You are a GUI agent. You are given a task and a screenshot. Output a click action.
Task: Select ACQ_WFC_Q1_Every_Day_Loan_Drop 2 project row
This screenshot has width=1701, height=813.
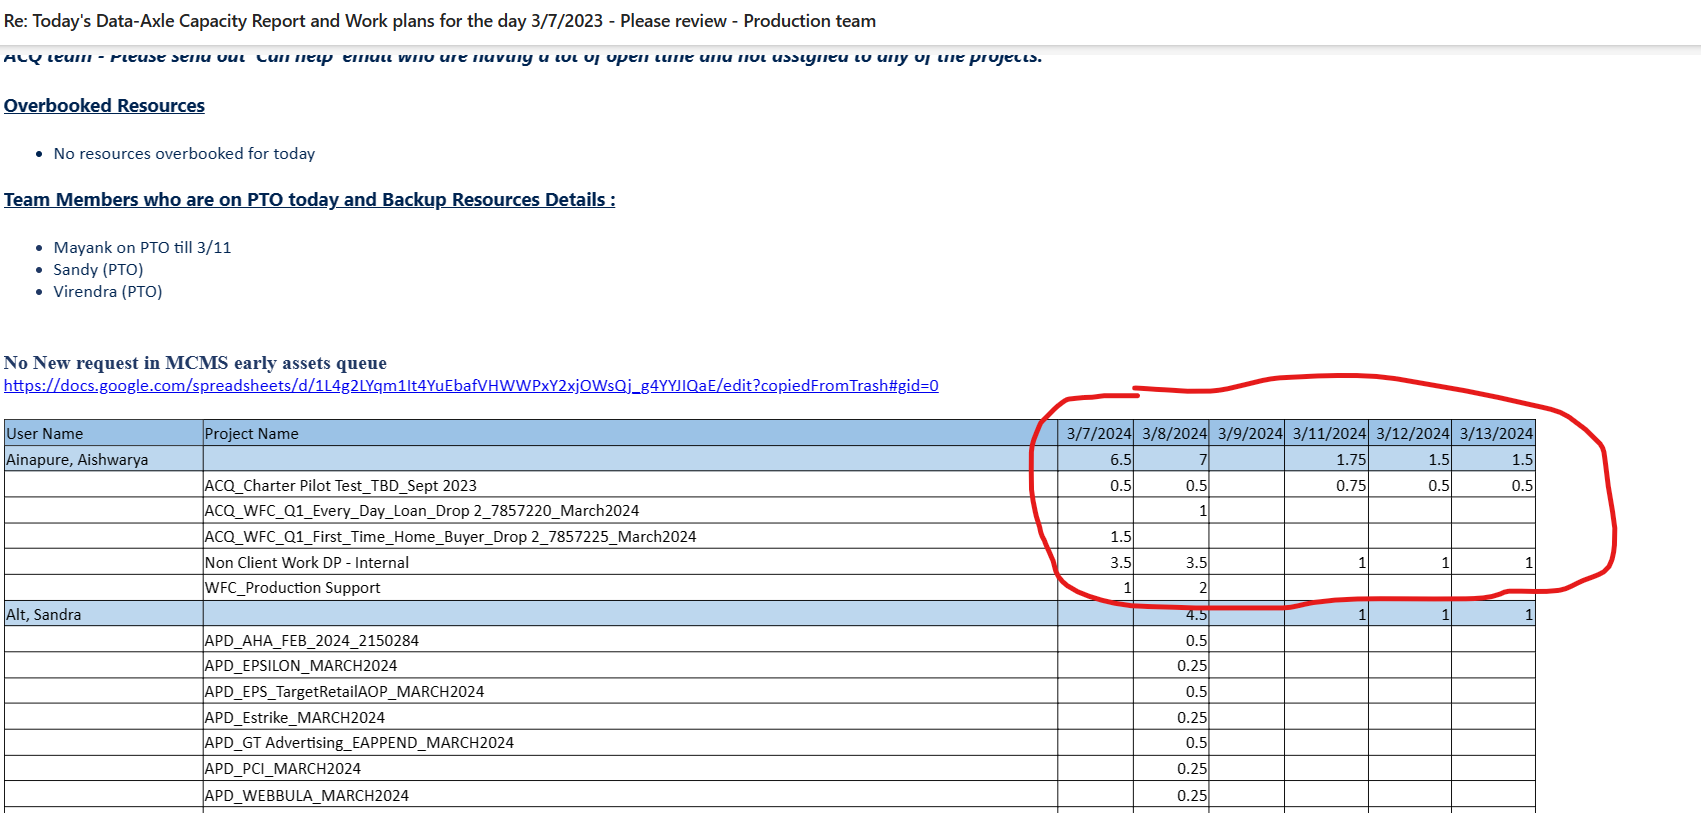[x=769, y=510]
